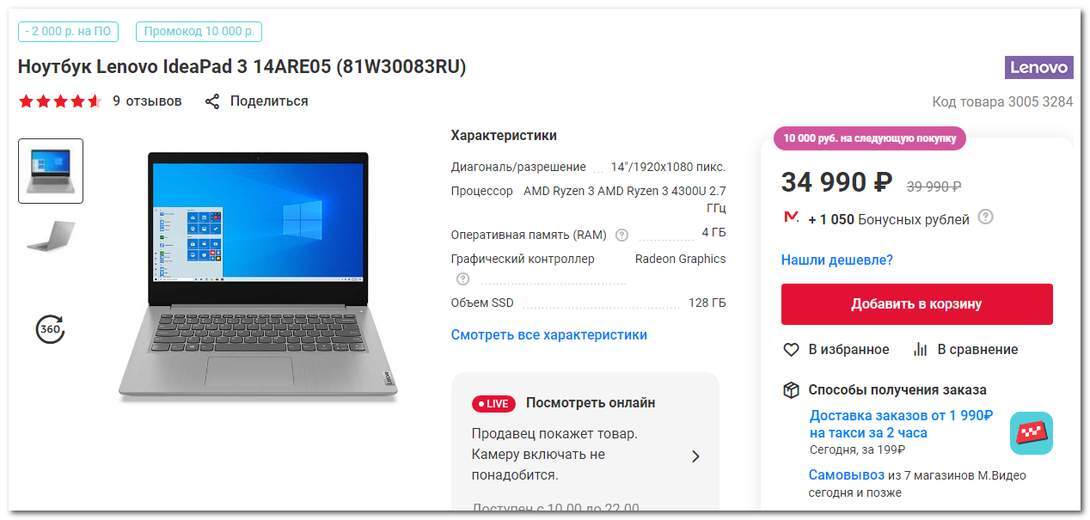
Task: Click Нашли дешевле? link
Action: [837, 260]
